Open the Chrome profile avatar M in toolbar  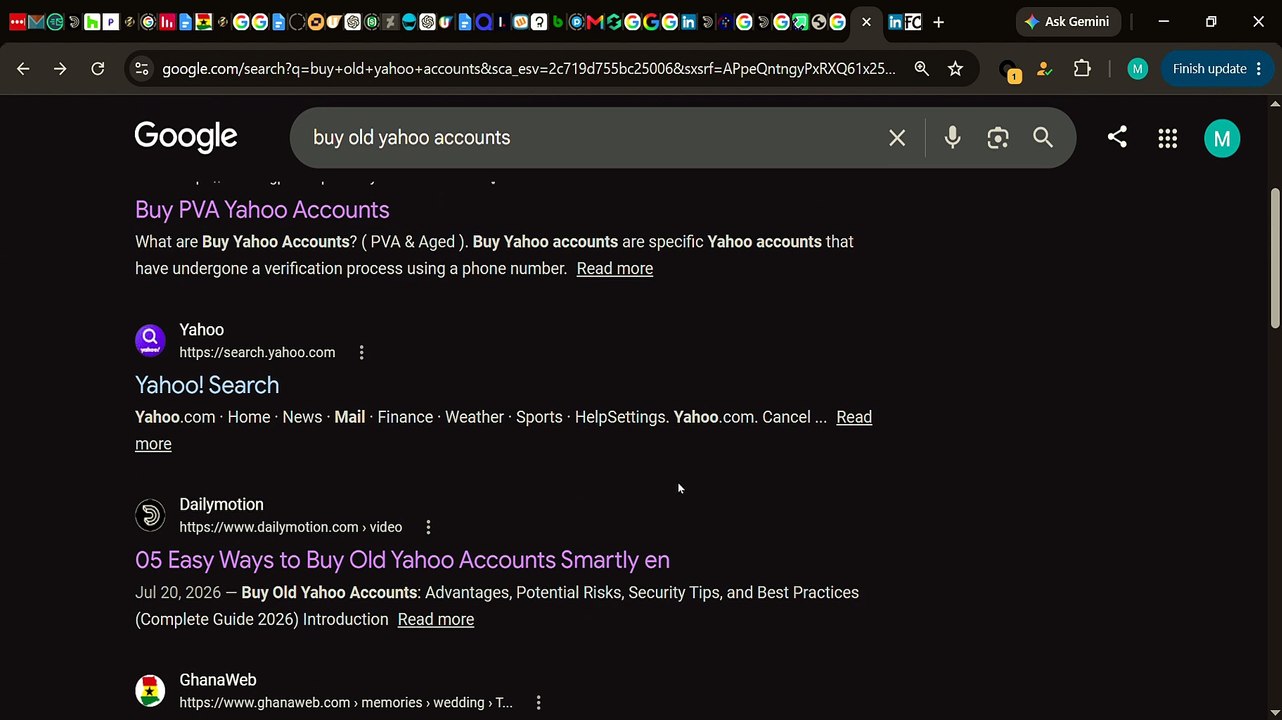1137,69
